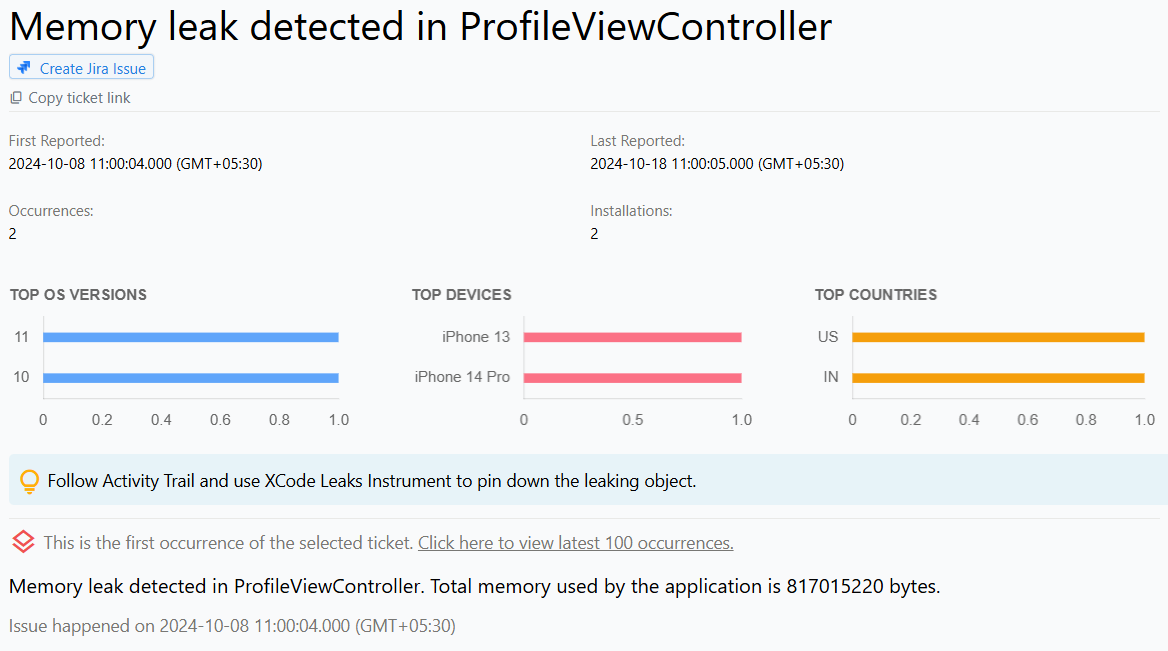Click the Occurrences count value
Image resolution: width=1168 pixels, height=651 pixels.
tap(12, 233)
